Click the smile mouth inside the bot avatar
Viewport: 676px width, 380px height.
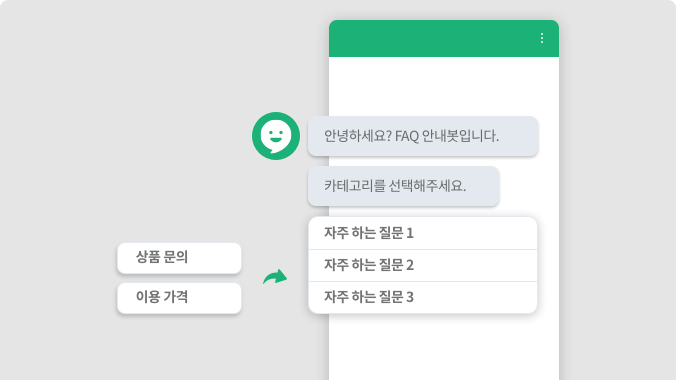pos(276,139)
